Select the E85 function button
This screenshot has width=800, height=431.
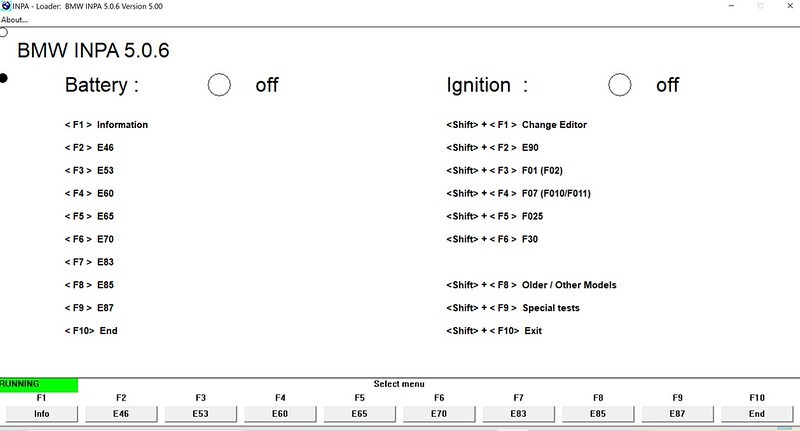598,414
